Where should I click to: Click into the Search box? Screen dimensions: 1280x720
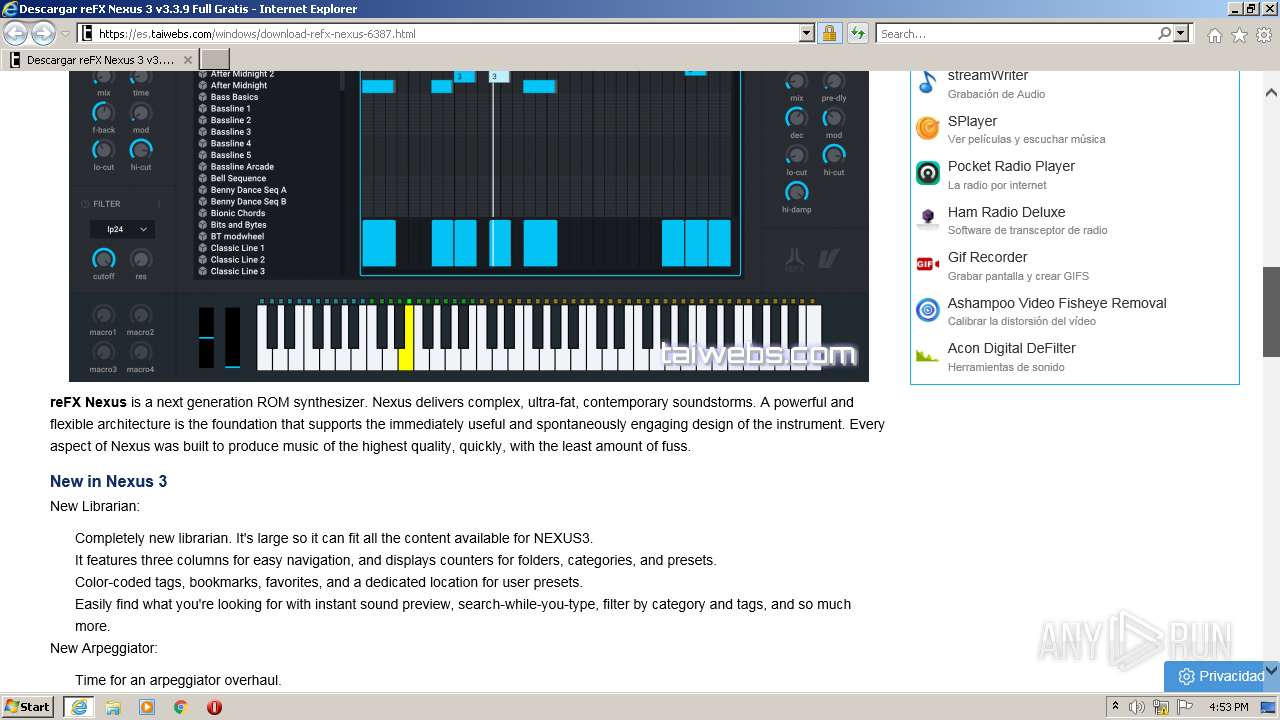coord(1016,33)
